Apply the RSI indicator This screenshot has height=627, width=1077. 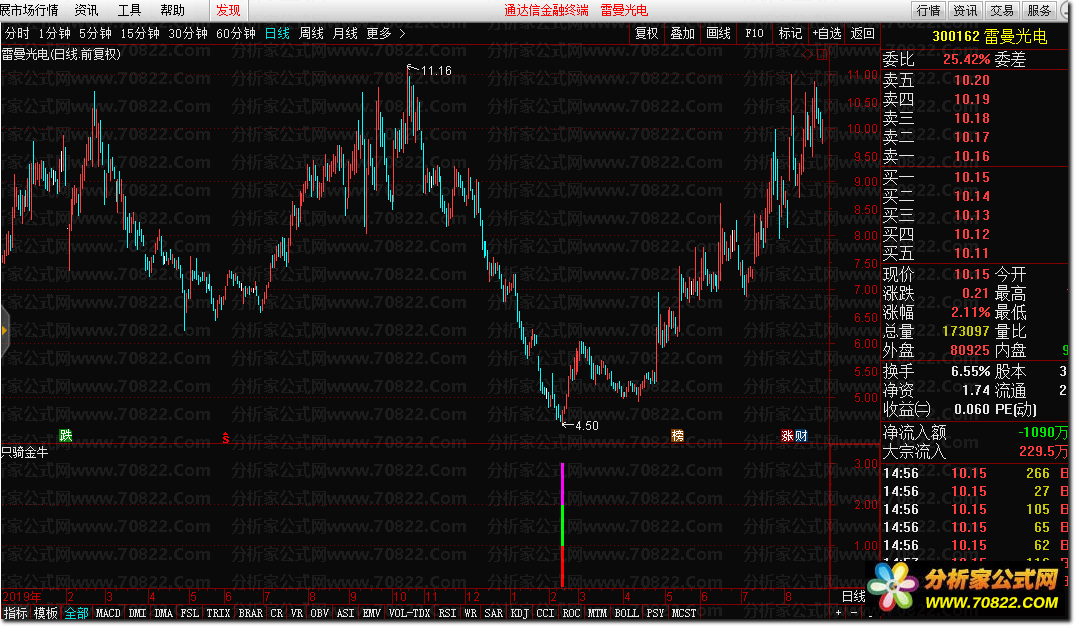[447, 613]
